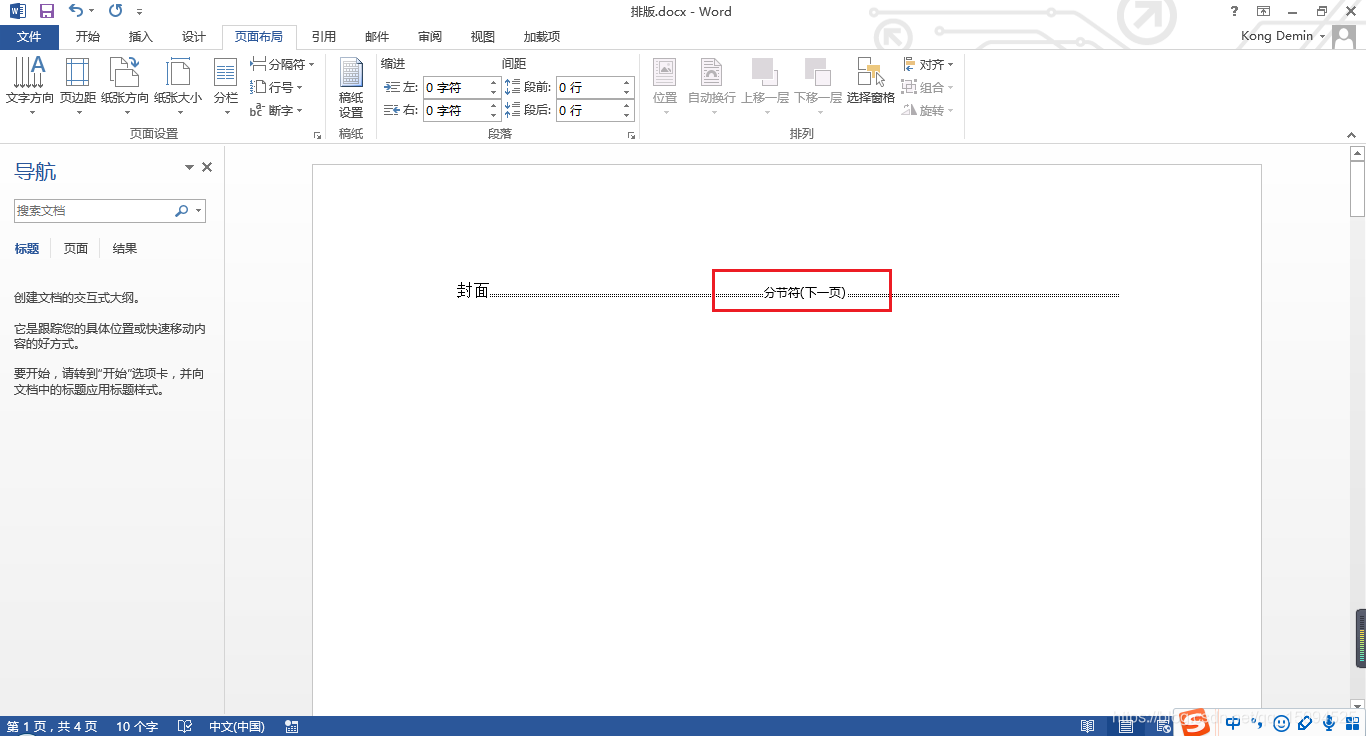This screenshot has width=1366, height=736.
Task: Select the 结果 navigation tab
Action: point(125,248)
